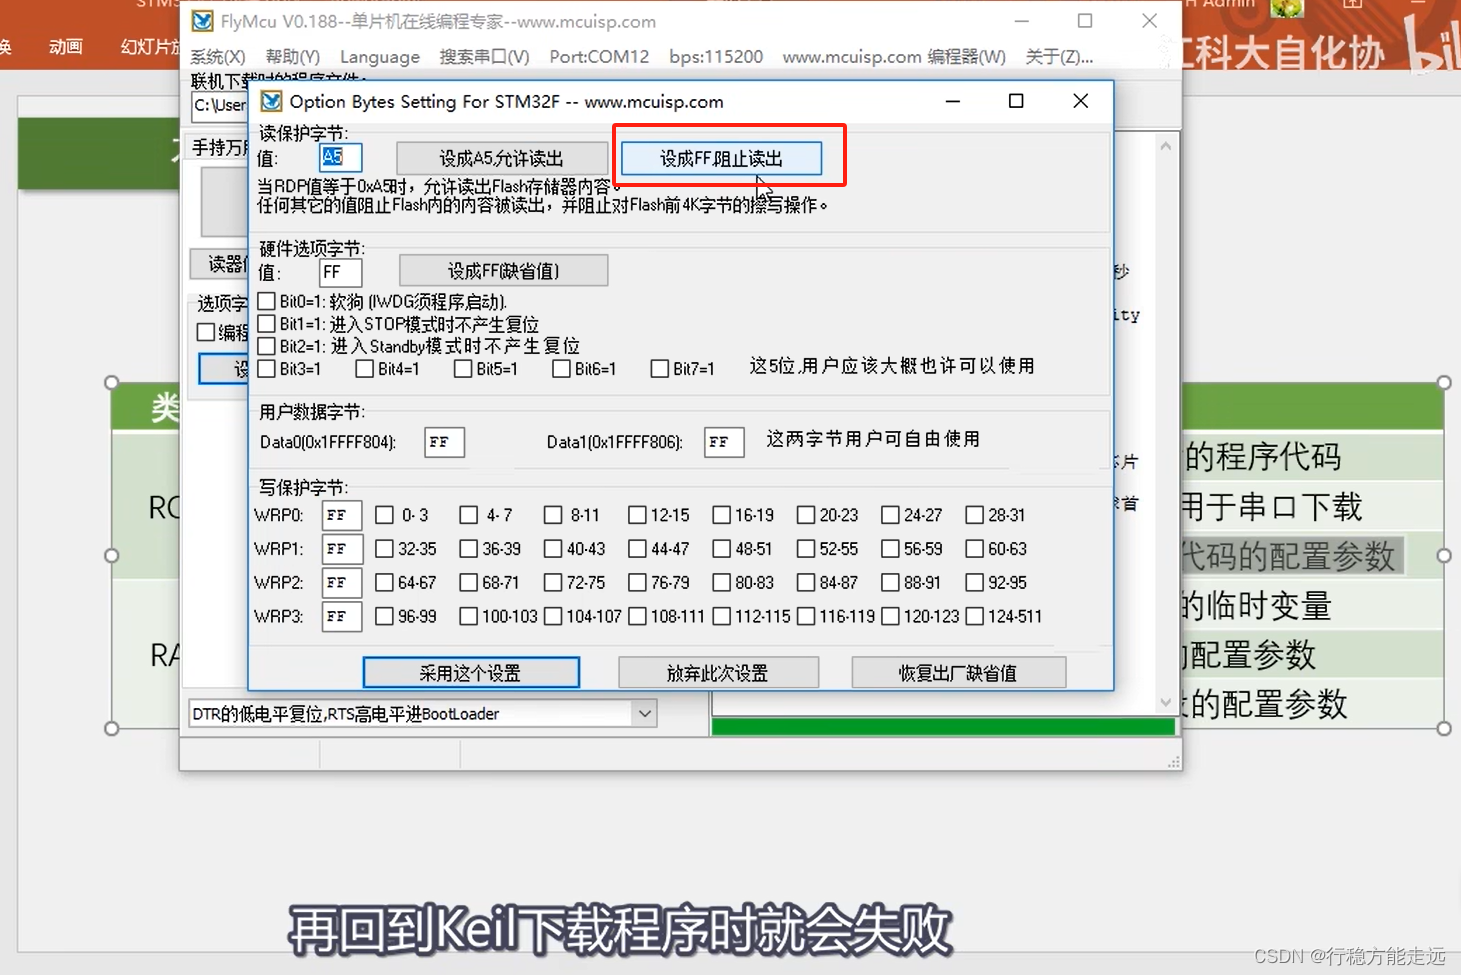
Task: Check the 32-35 write protect box
Action: [384, 549]
